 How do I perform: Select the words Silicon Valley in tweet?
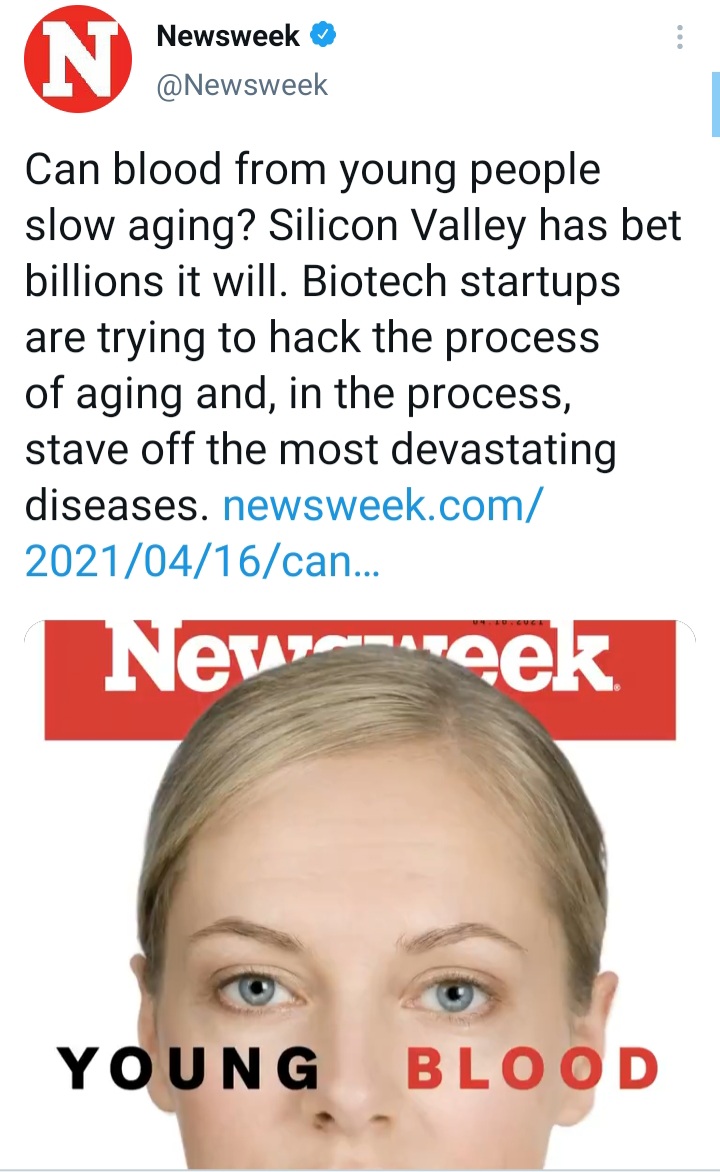[x=398, y=226]
